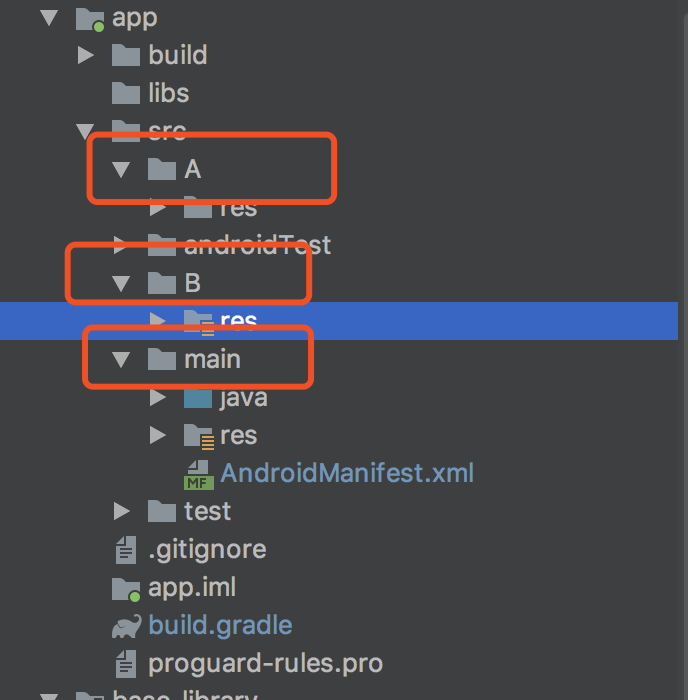Click the app module folder icon

pos(90,19)
